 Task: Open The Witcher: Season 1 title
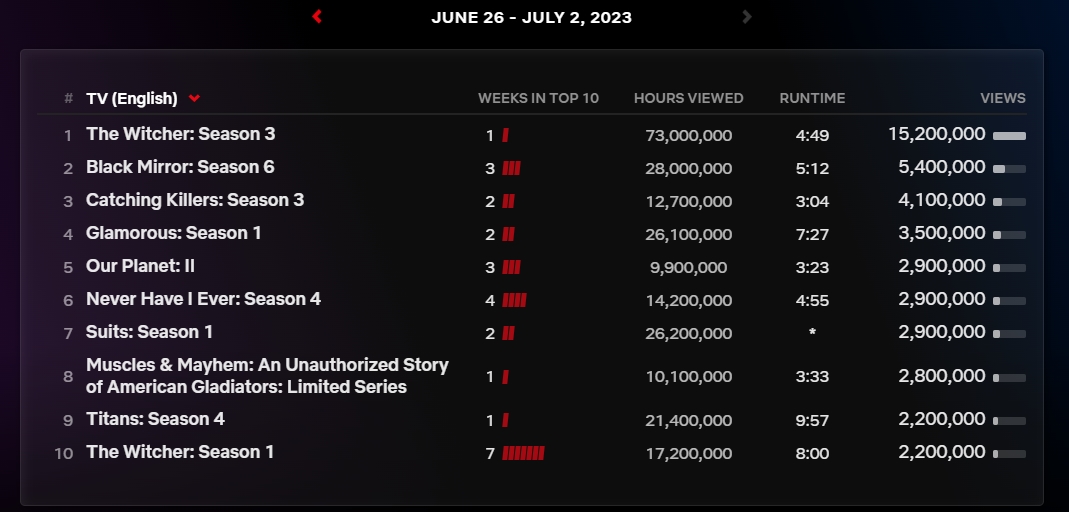(x=180, y=452)
